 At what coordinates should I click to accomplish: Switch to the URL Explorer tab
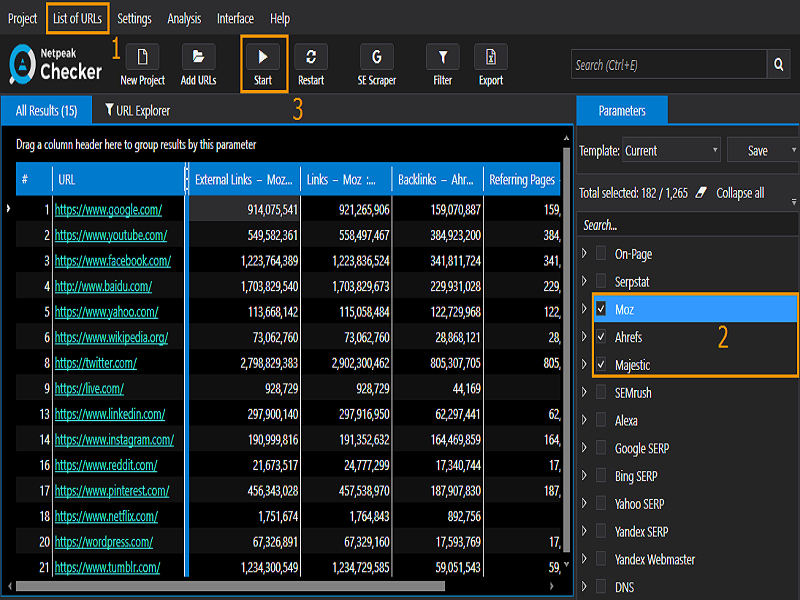click(x=137, y=110)
